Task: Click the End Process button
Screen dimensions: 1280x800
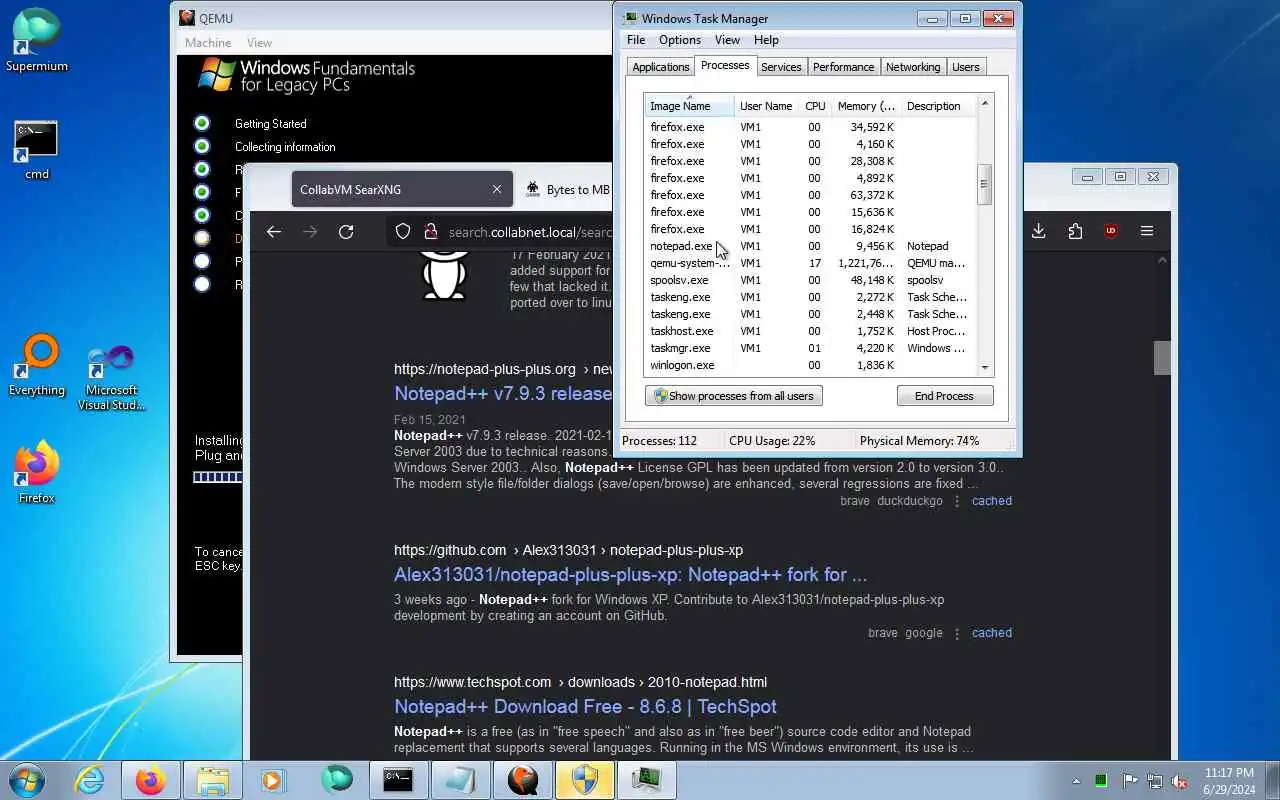Action: pos(944,396)
